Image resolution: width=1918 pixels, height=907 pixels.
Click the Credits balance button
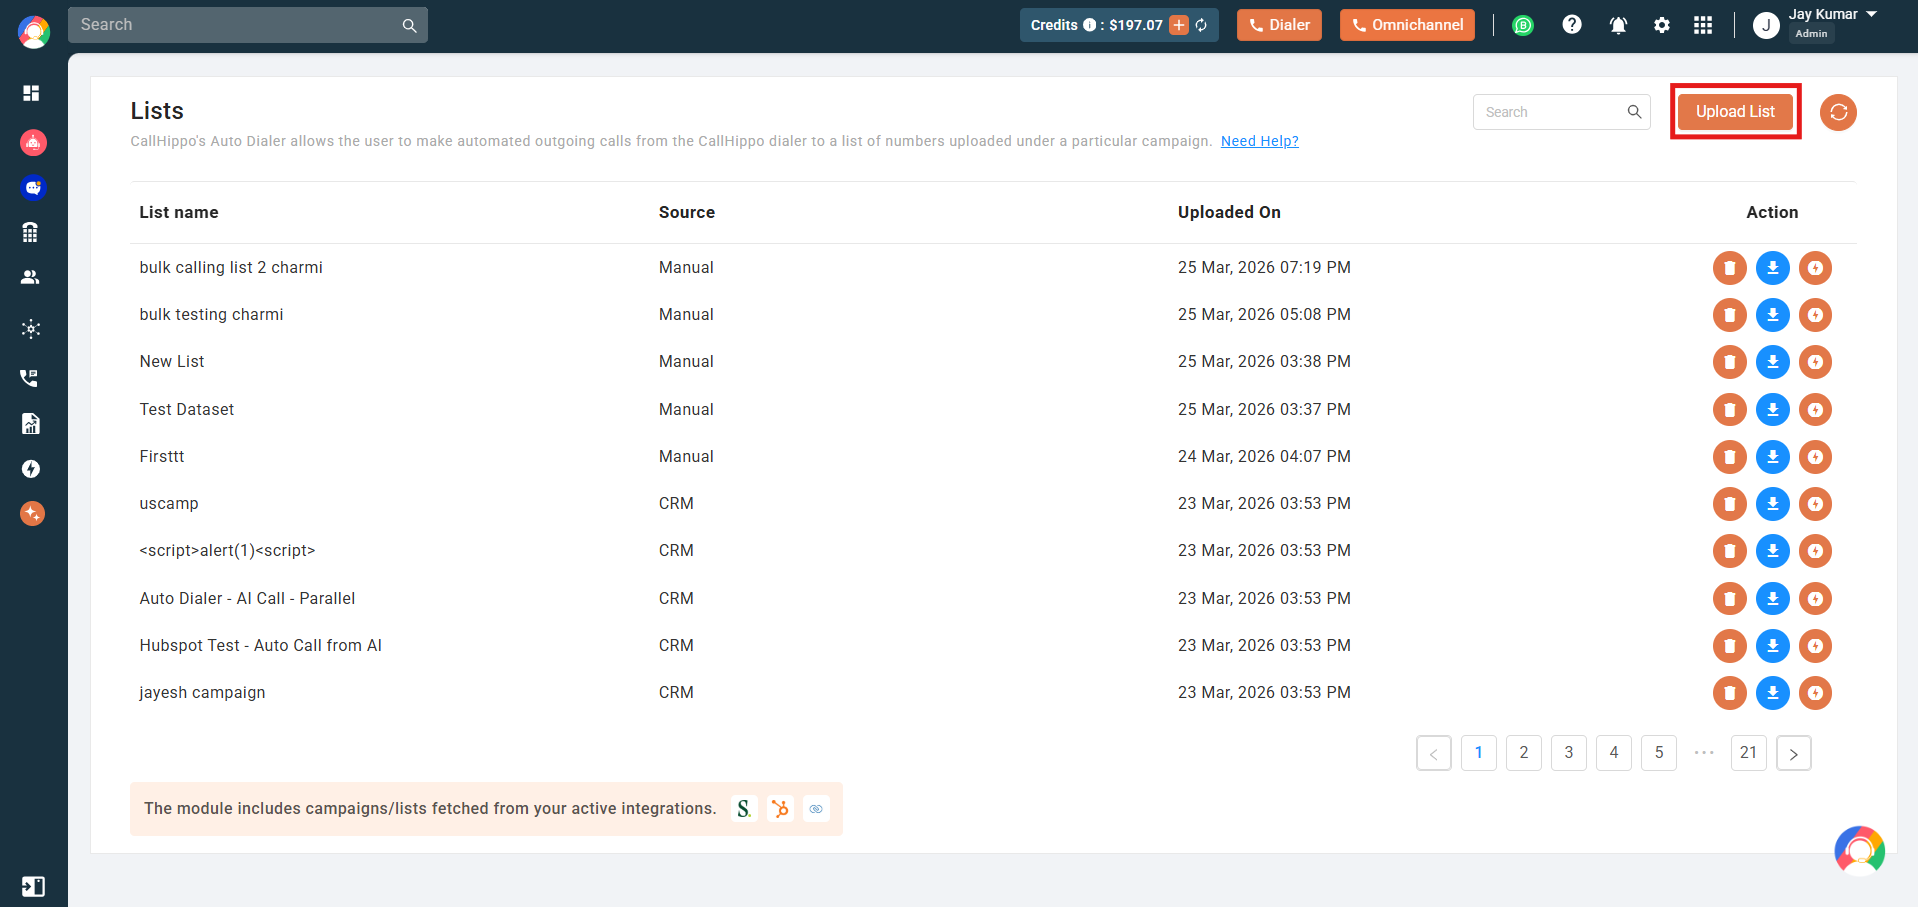1119,25
